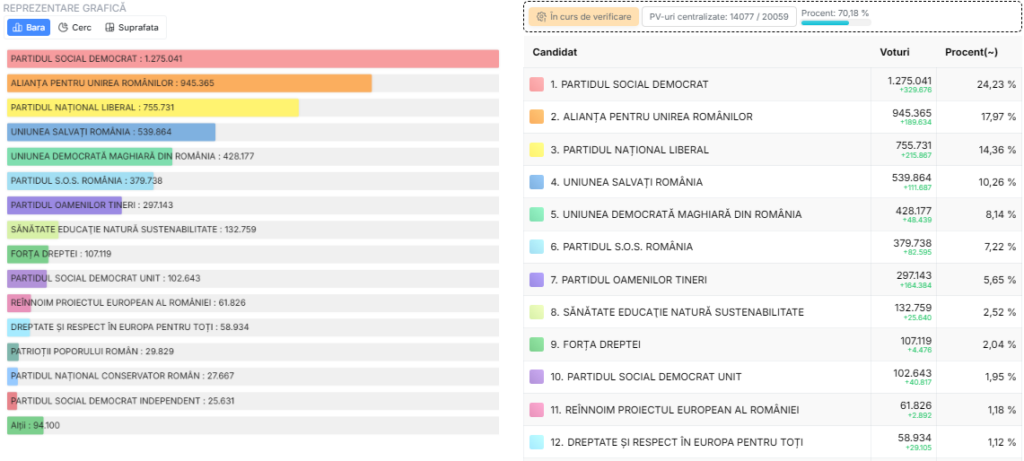Image resolution: width=1024 pixels, height=461 pixels.
Task: Click the green swatch beside Forța Dreptei
Action: 537,344
